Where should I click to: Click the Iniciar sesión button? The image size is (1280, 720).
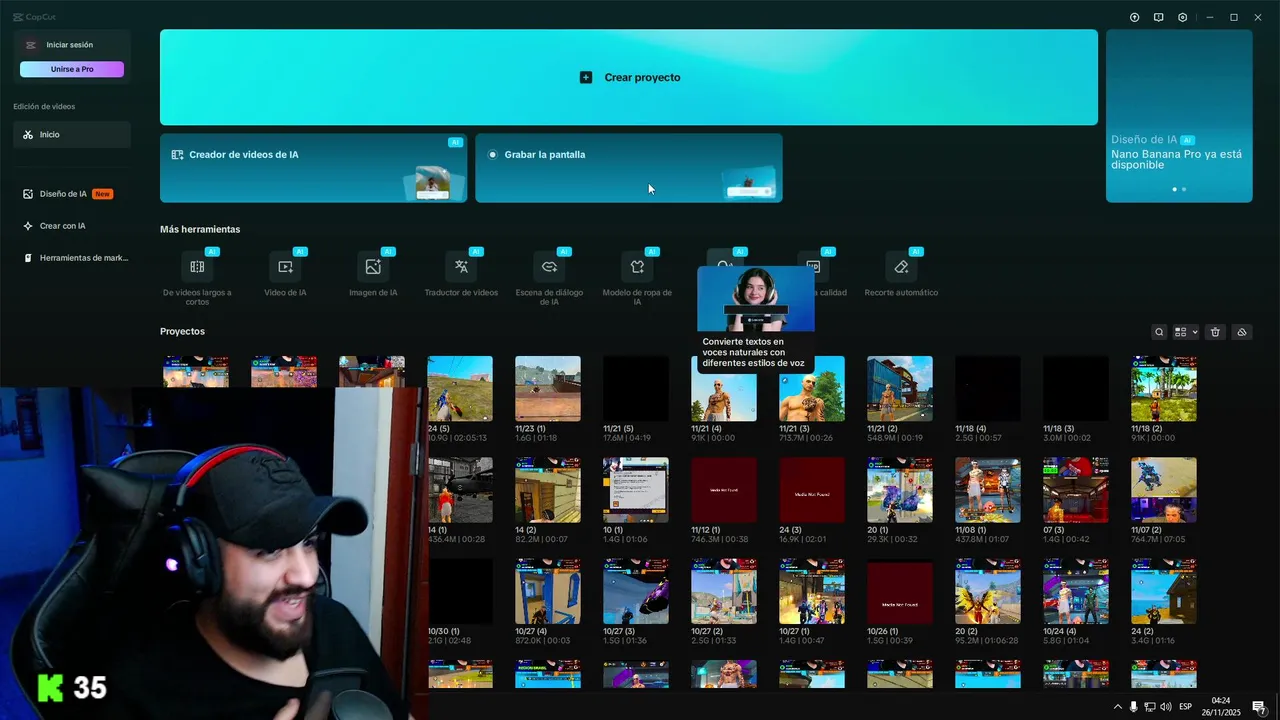[x=72, y=45]
